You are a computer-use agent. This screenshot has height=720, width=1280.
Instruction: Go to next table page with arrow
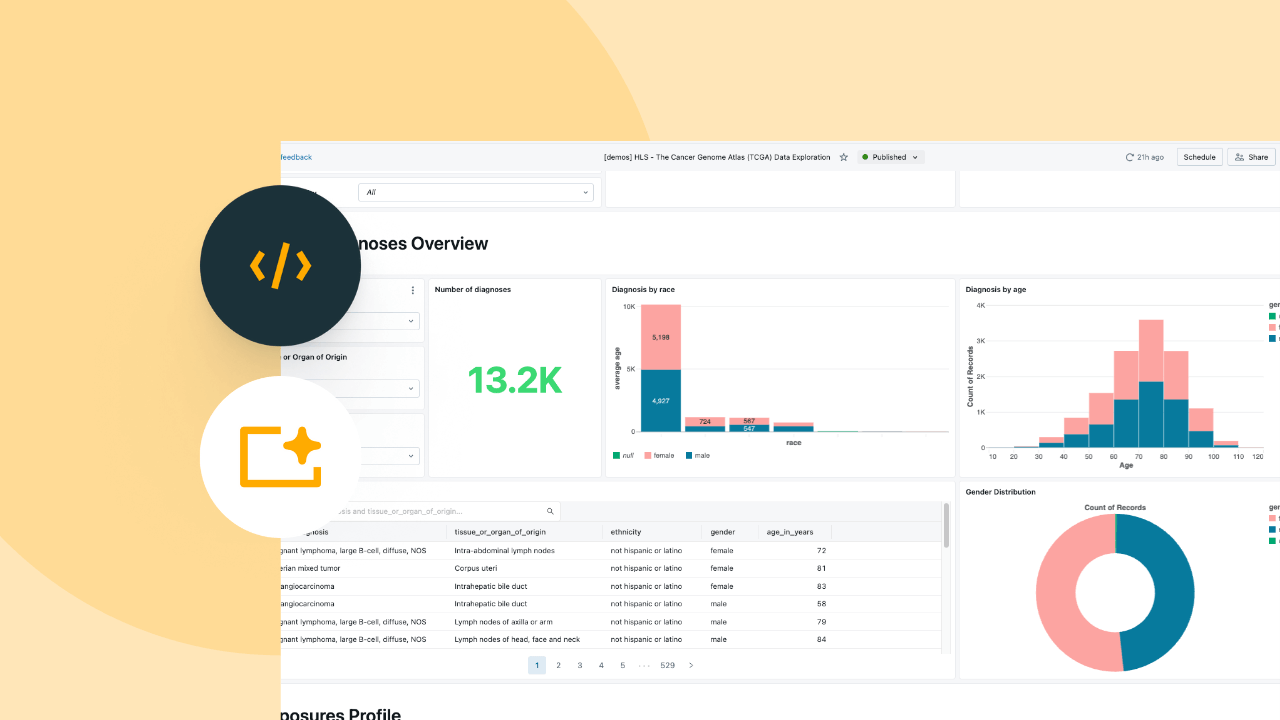(x=690, y=665)
